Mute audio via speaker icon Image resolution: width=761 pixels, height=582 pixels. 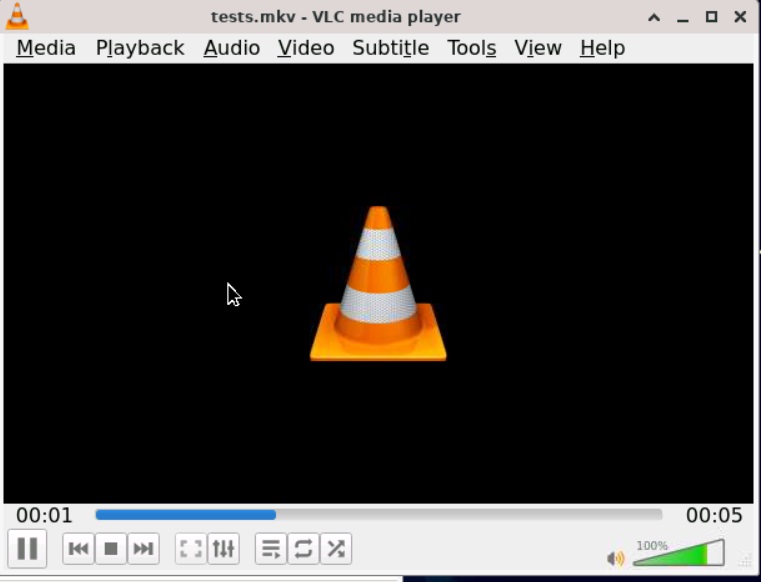615,558
